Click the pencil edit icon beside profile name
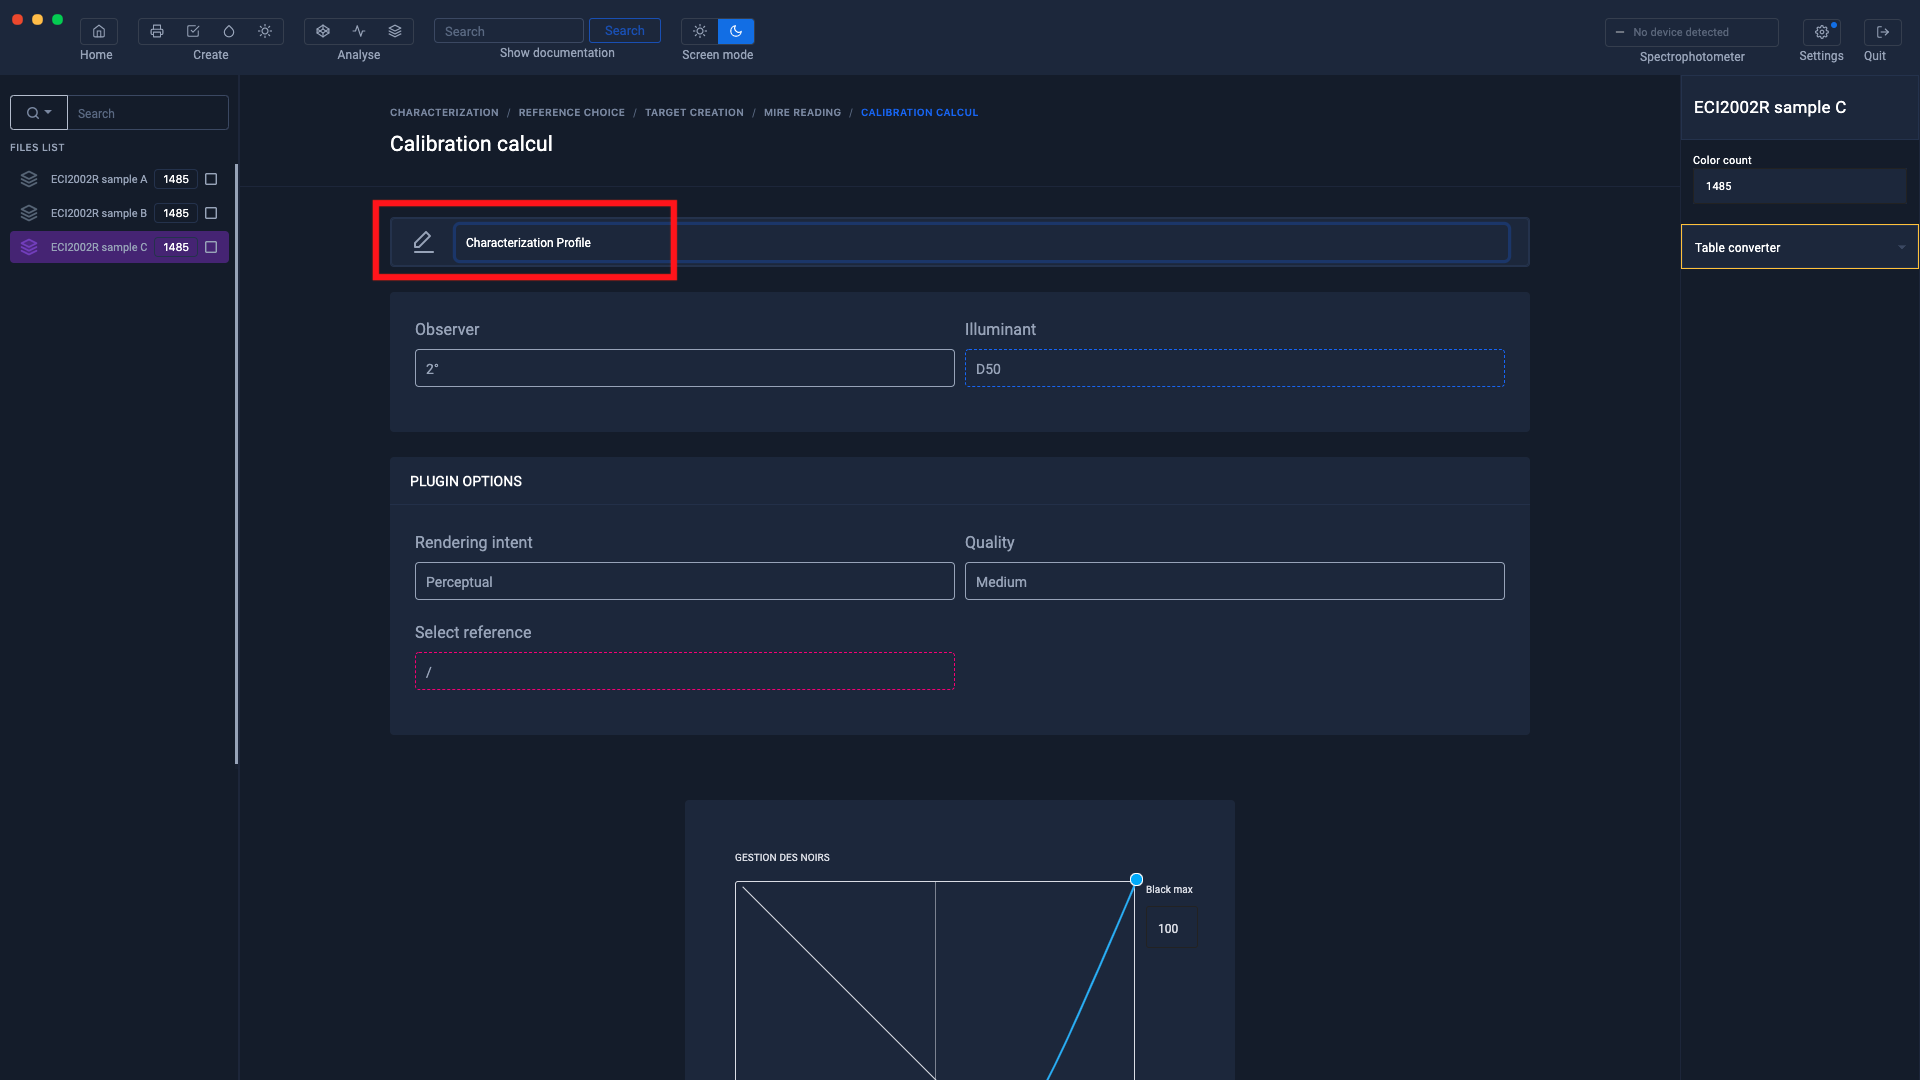 pos(423,242)
